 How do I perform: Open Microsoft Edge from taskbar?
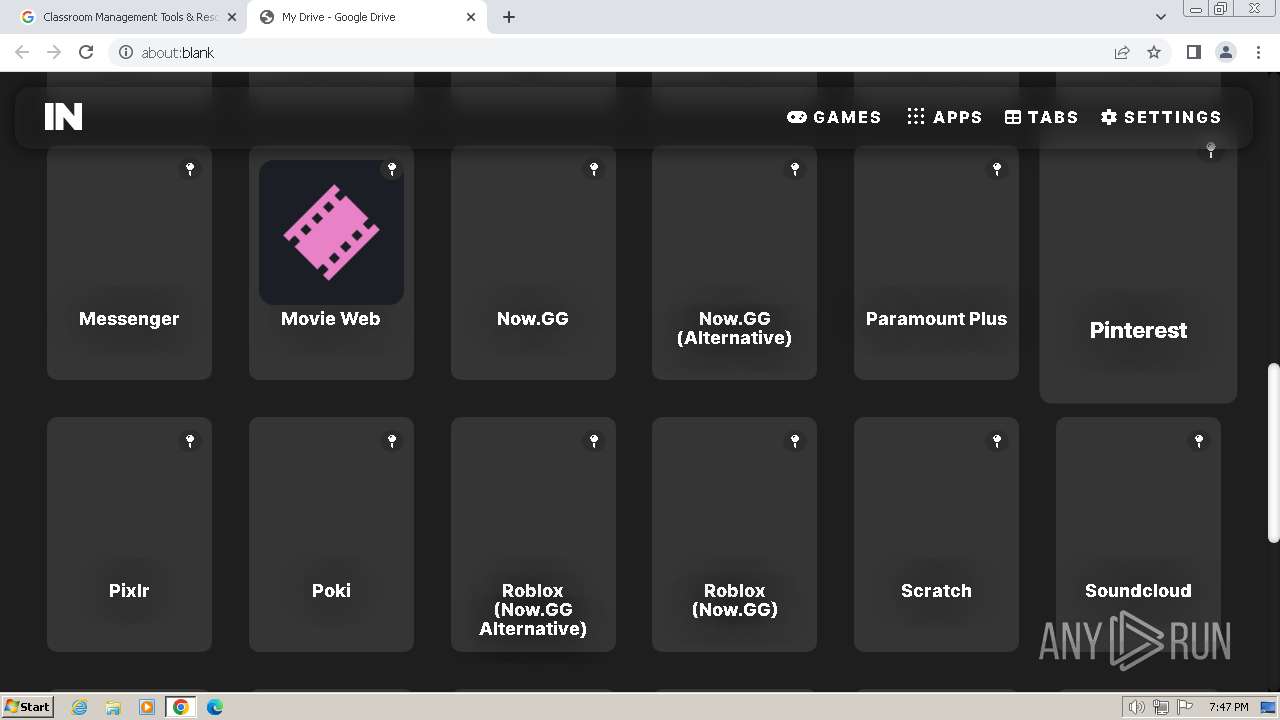tap(215, 707)
